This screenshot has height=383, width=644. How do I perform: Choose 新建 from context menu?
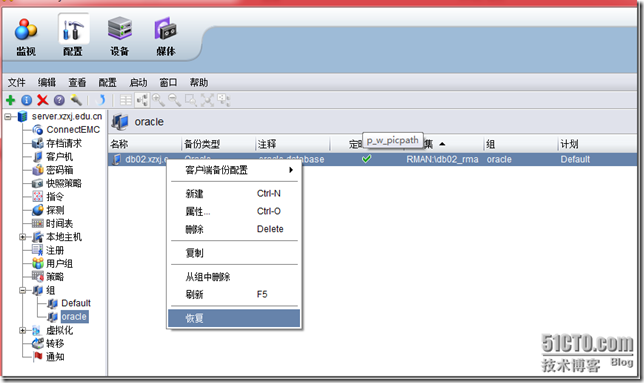234,194
